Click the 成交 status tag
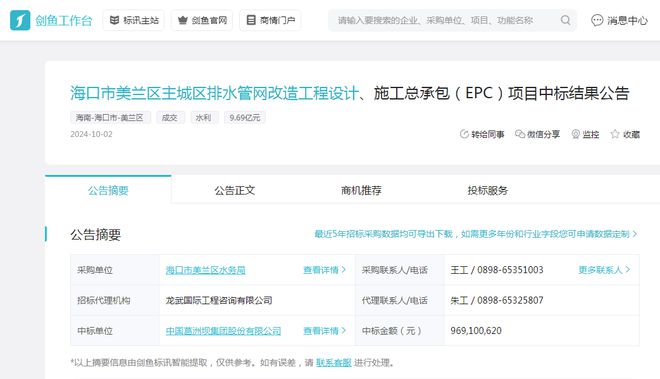The width and height of the screenshot is (660, 379). pyautogui.click(x=170, y=117)
